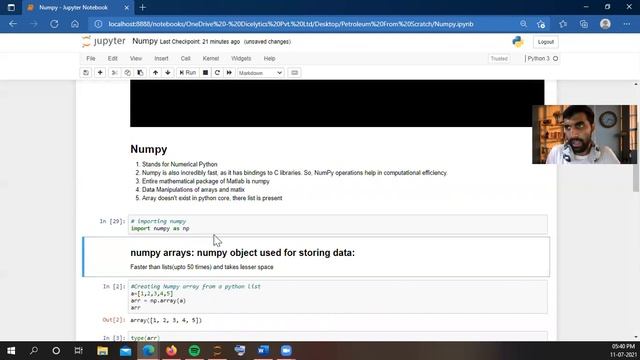Save notebook with the save icon

pos(86,73)
